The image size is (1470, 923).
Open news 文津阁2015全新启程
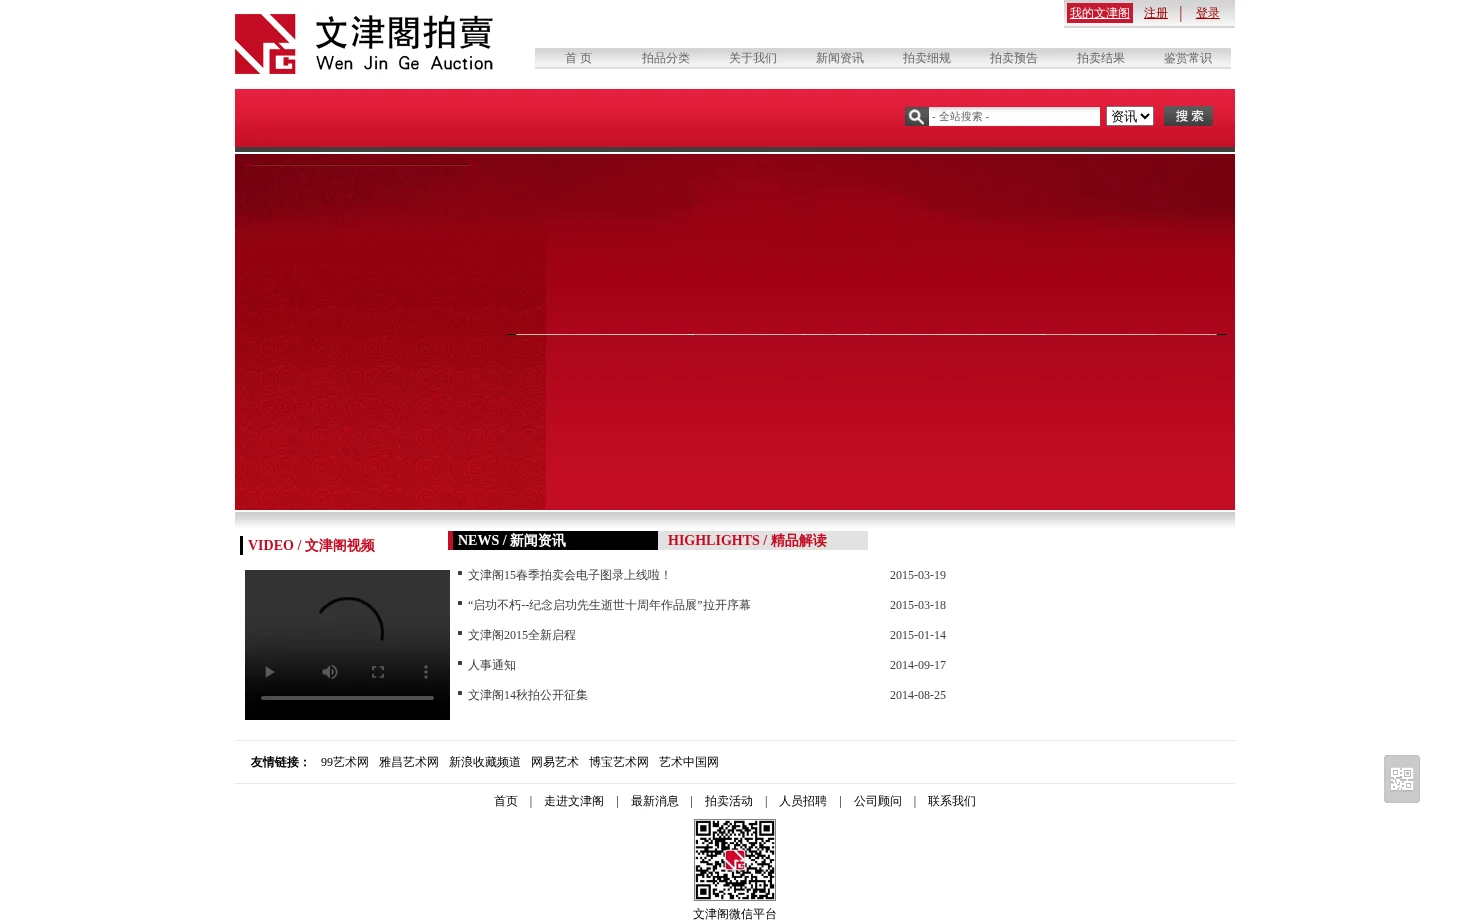pos(522,635)
